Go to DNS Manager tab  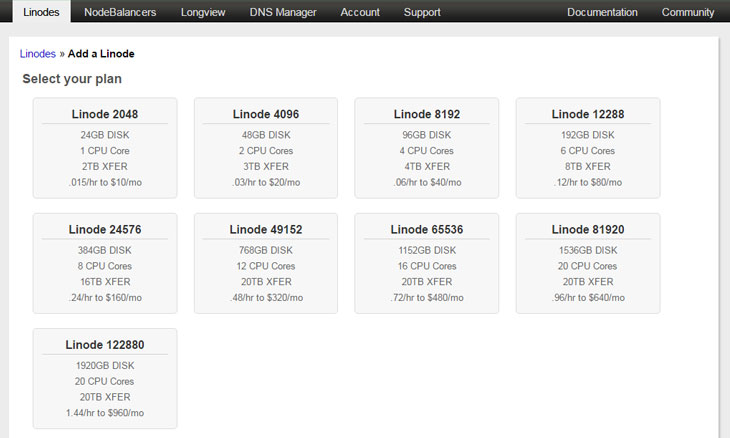click(x=283, y=12)
